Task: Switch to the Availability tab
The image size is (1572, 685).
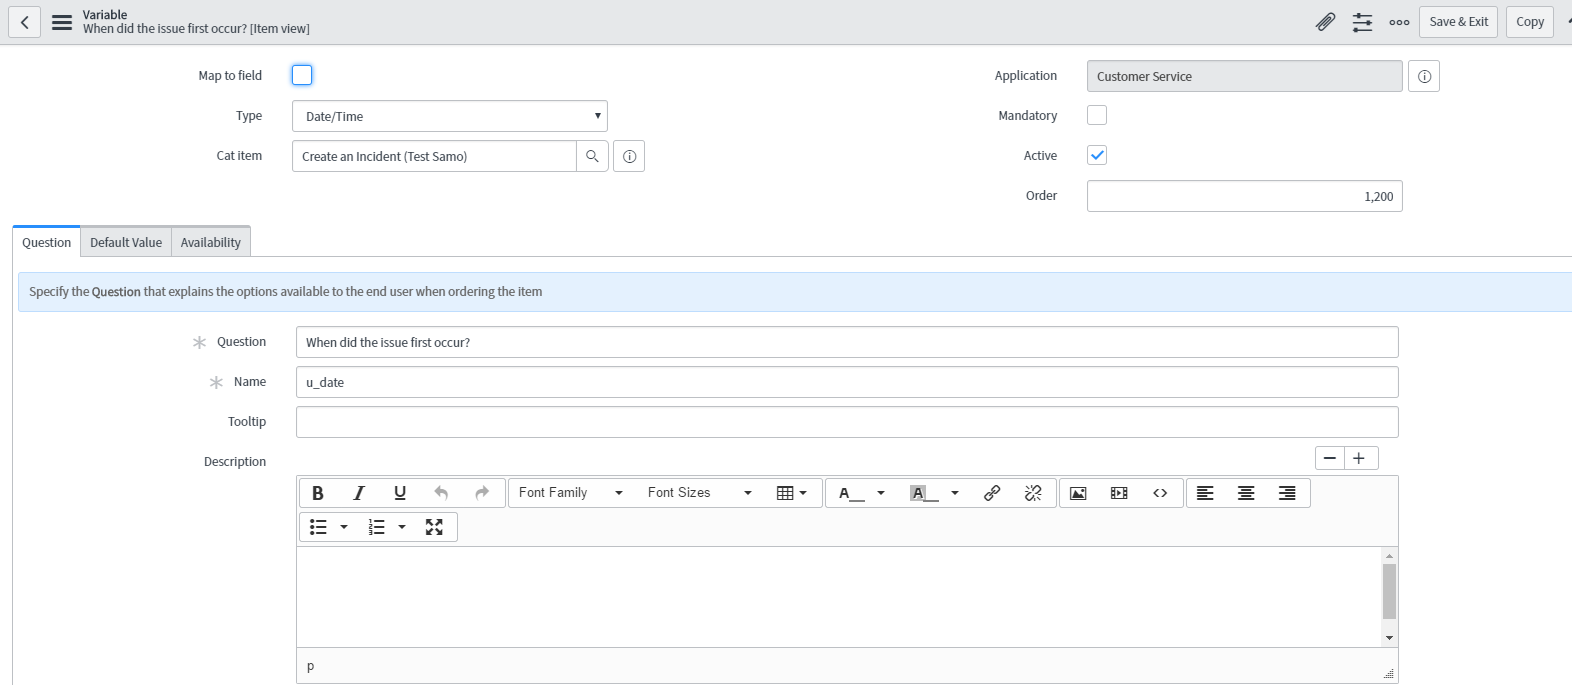Action: coord(210,242)
